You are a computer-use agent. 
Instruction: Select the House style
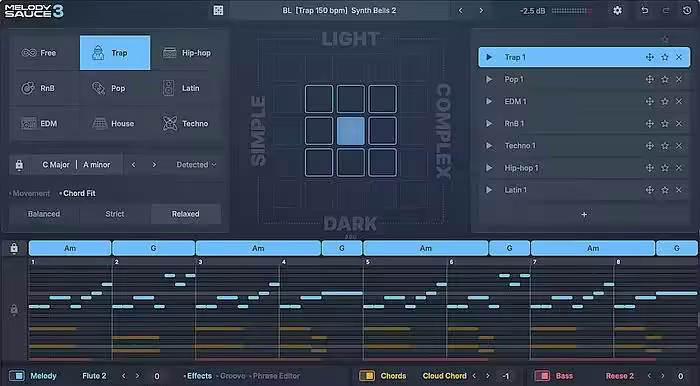pyautogui.click(x=115, y=124)
